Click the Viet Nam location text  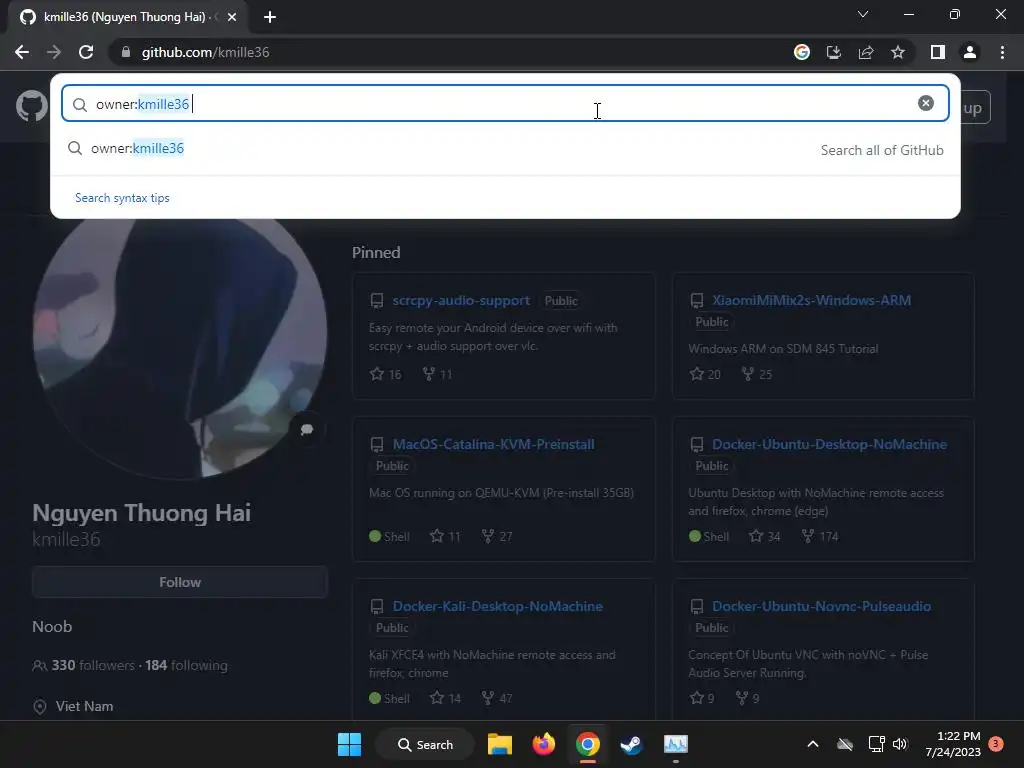tap(84, 707)
